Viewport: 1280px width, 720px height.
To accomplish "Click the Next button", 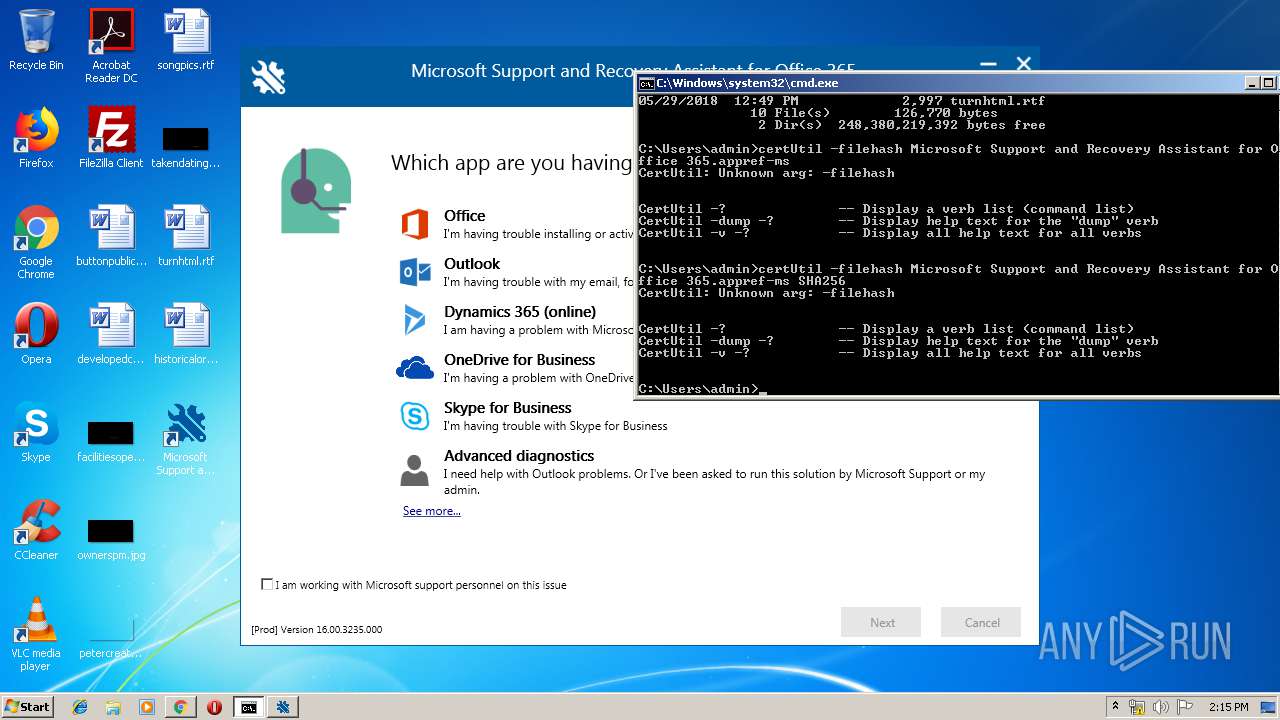I will click(881, 622).
